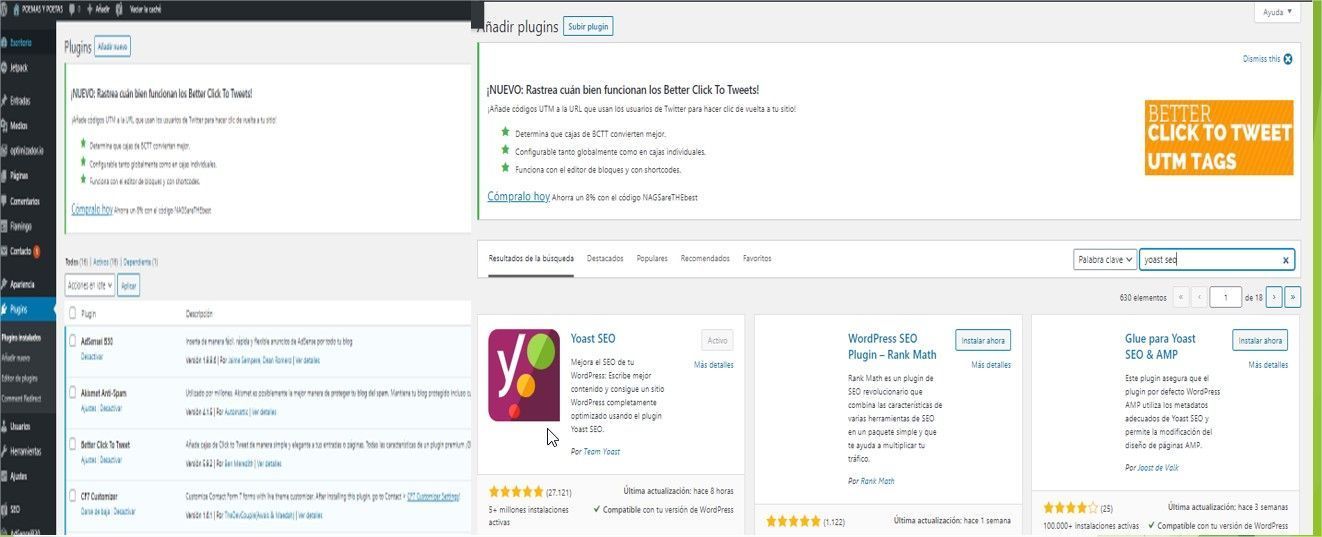Viewport: 1322px width, 537px height.
Task: Click Darse de baja under CF7 Customizer
Action: click(94, 512)
